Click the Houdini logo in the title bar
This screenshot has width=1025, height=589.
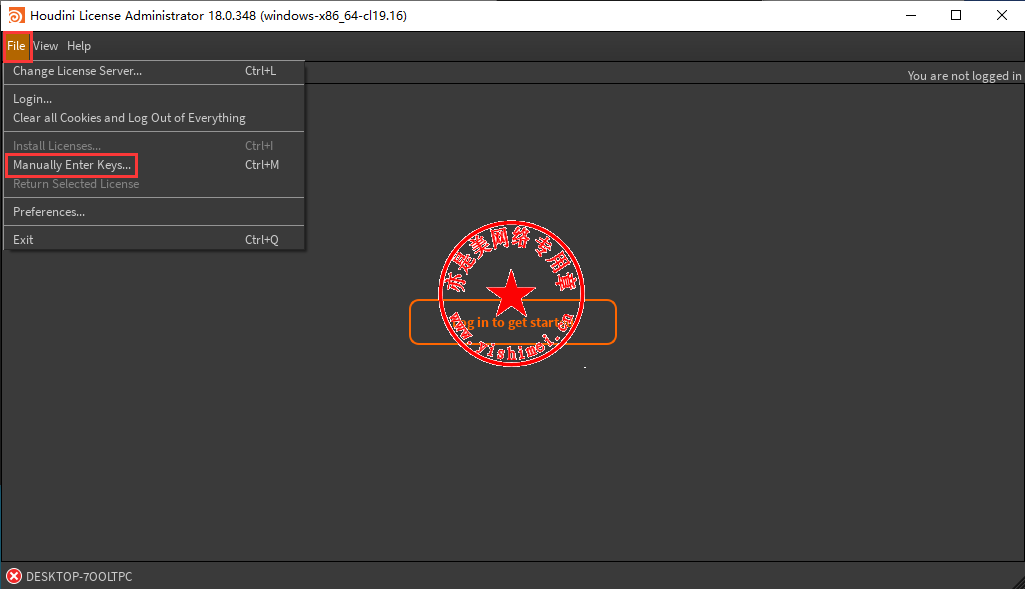coord(15,15)
